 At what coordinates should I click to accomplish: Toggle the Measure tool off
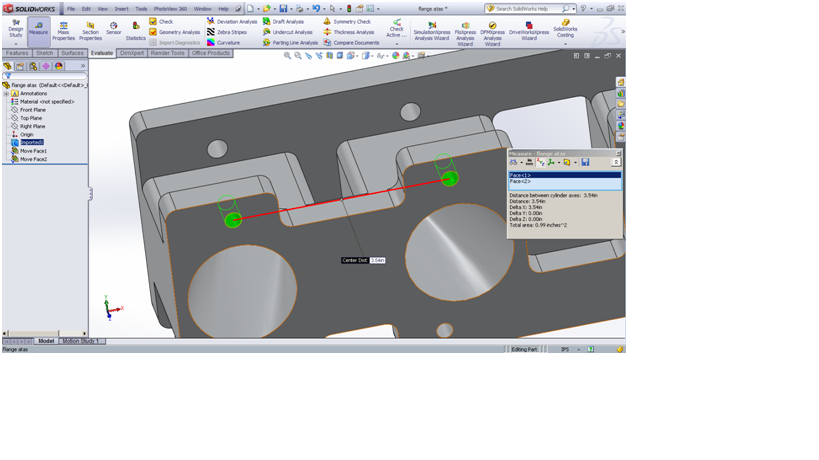pos(38,28)
